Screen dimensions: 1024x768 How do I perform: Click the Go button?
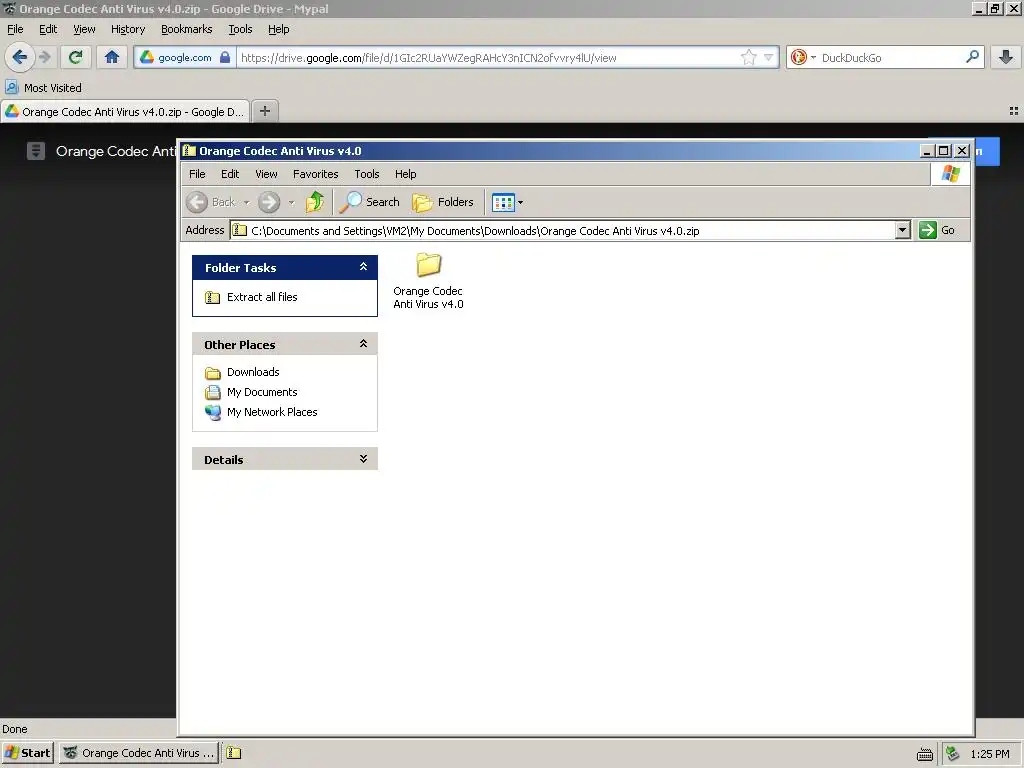coord(937,231)
